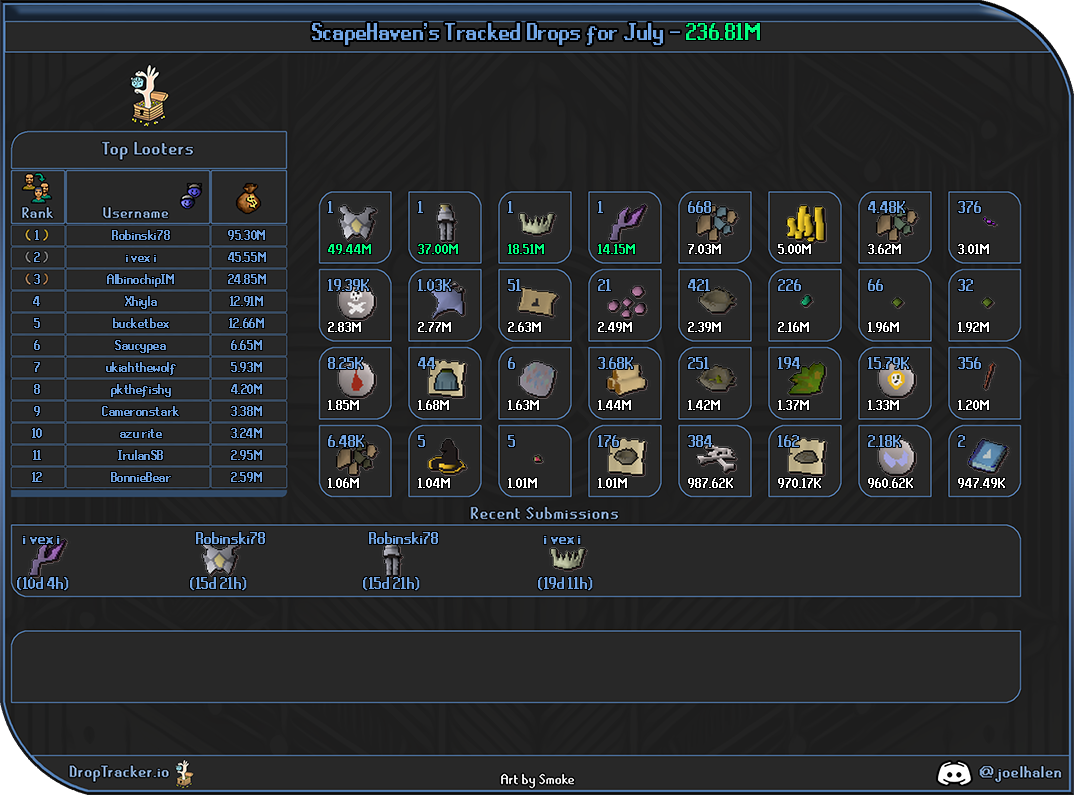Screen dimensions: 1074x795
Task: Click the money bag column header icon
Action: coord(249,198)
